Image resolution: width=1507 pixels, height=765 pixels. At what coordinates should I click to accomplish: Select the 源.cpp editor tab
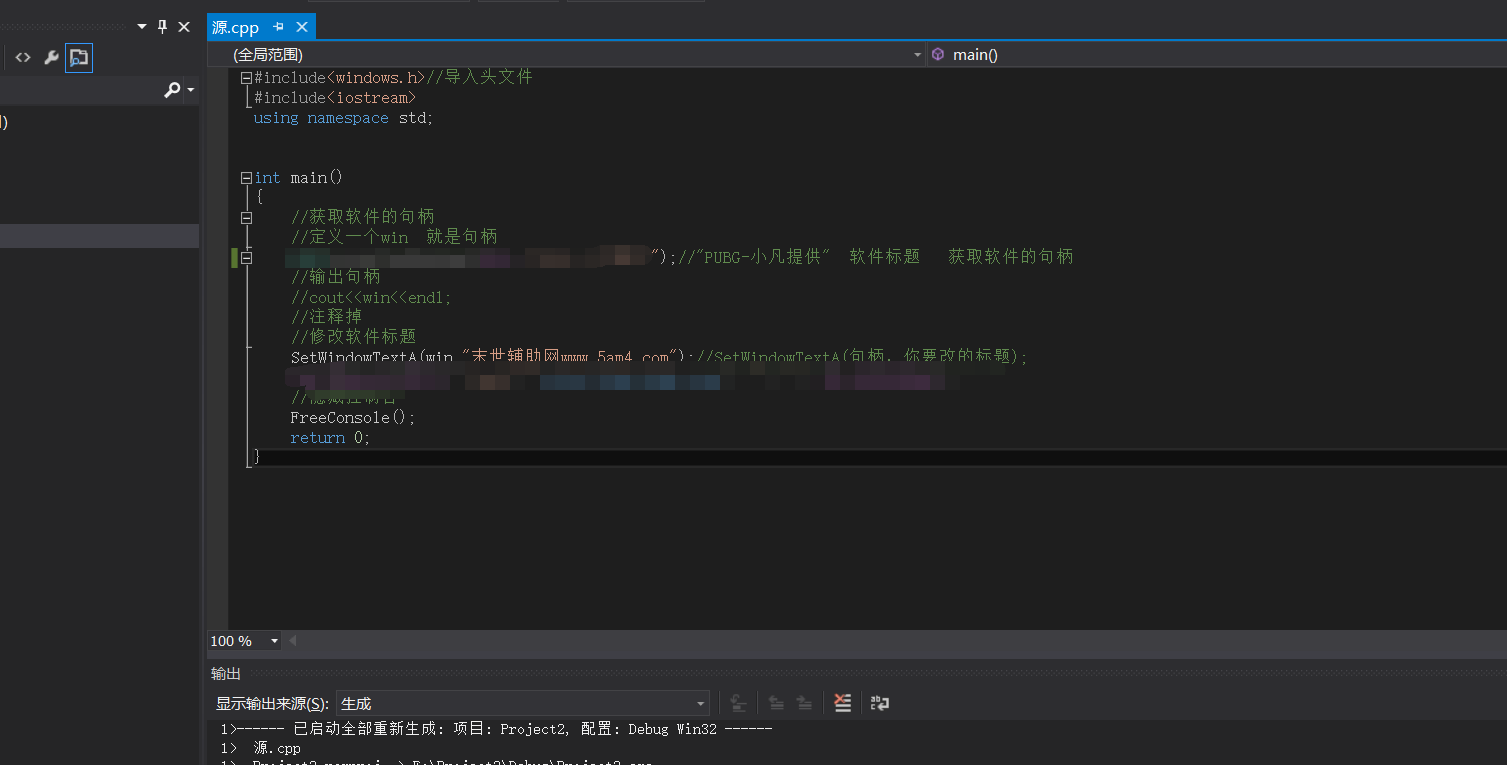coord(236,27)
